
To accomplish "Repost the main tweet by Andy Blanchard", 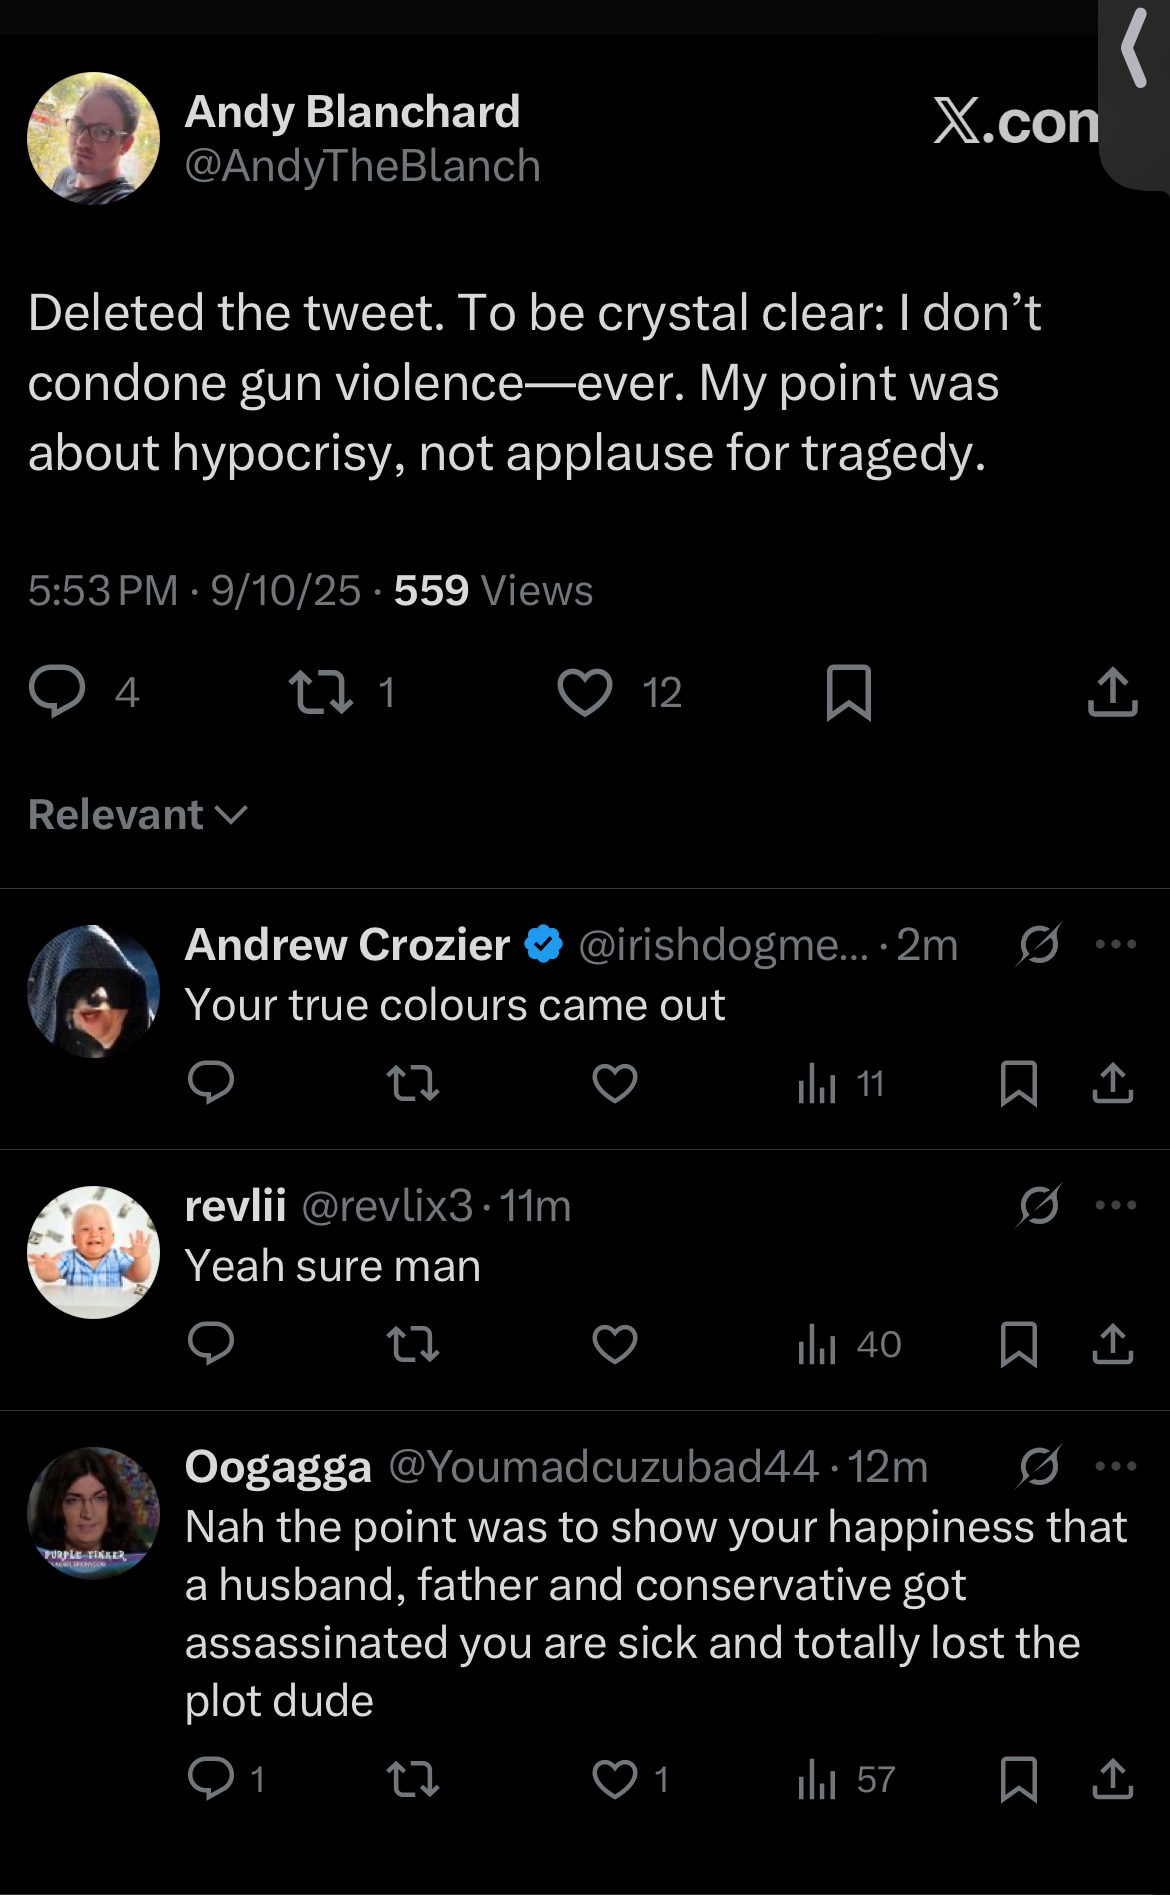I will tap(321, 692).
